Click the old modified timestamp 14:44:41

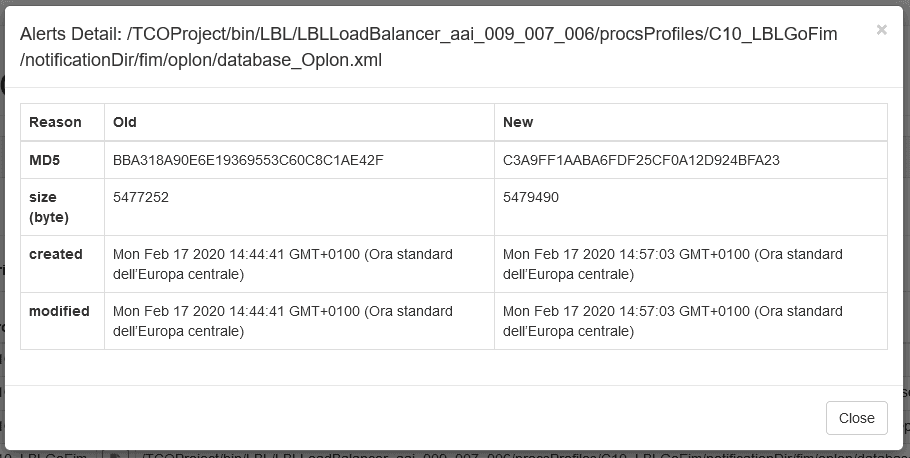(283, 321)
